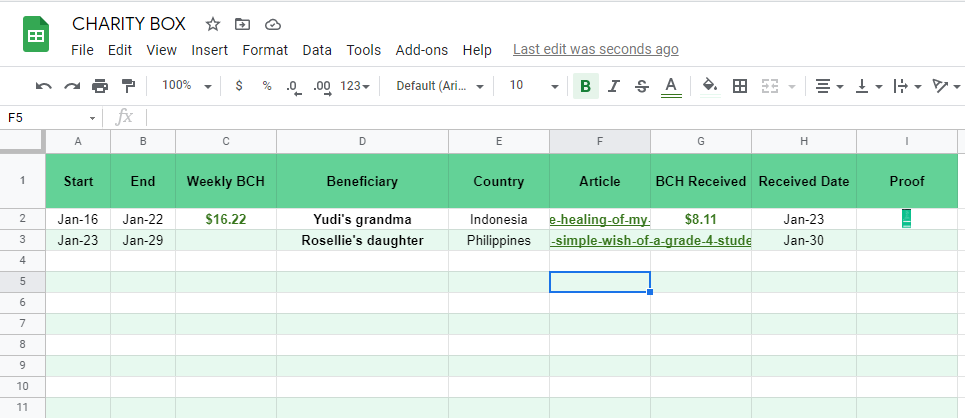The image size is (965, 418).
Task: Select the cell with $8.11
Action: 701,219
